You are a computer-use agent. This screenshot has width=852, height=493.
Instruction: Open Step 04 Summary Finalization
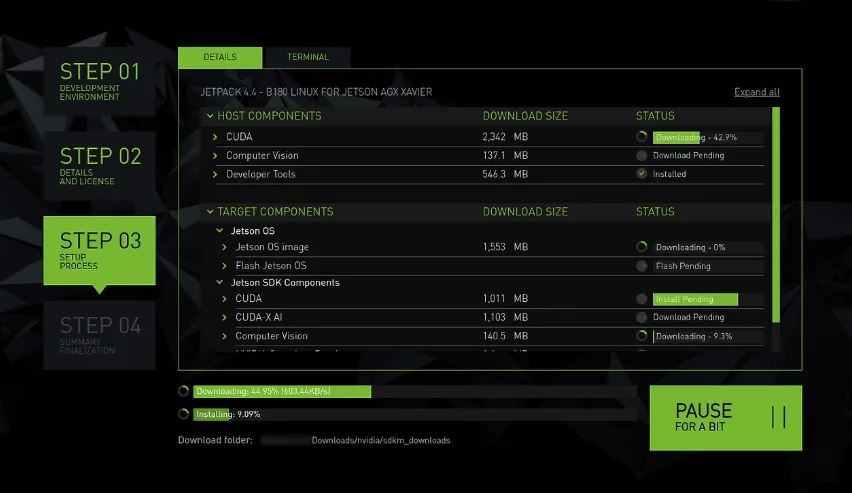pos(99,335)
